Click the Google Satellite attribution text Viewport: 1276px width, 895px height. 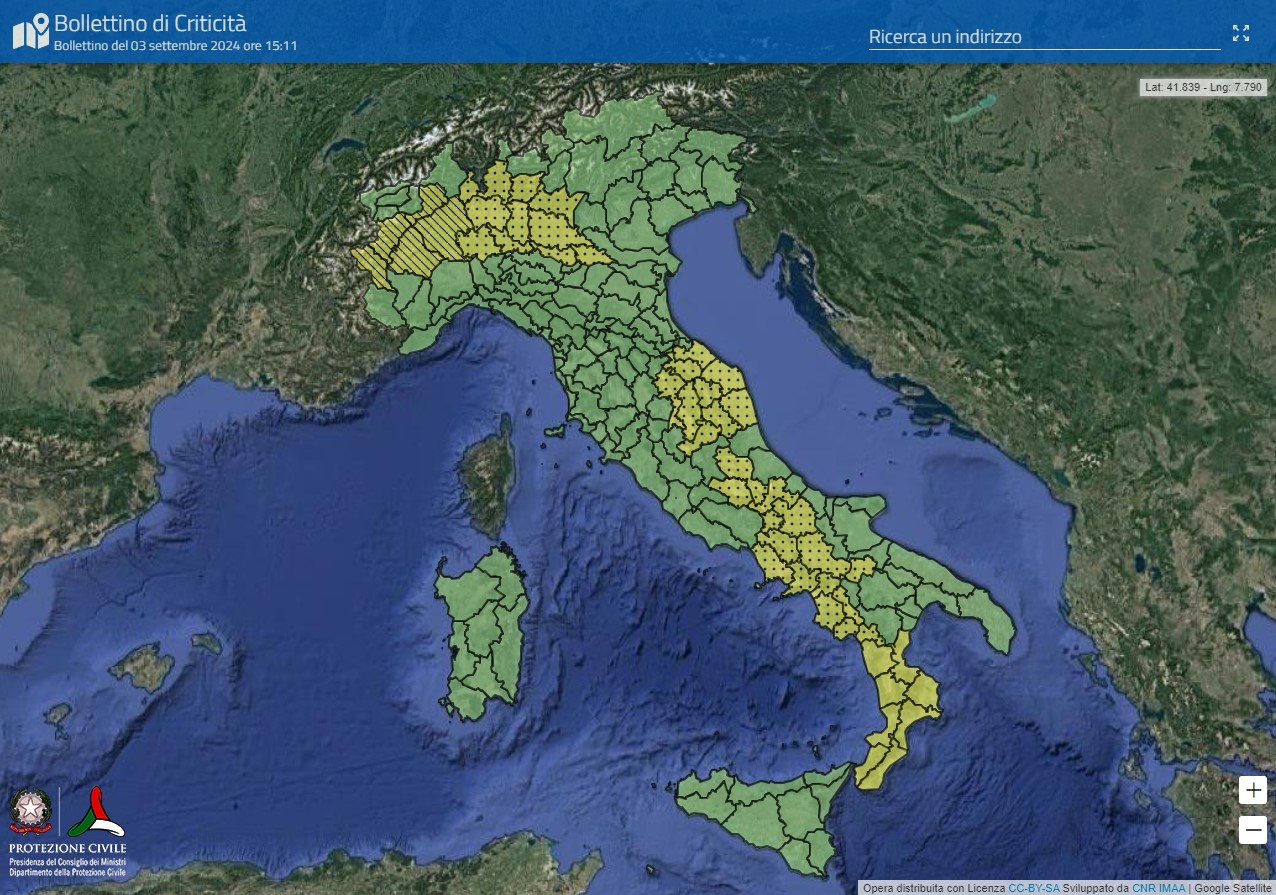click(1233, 888)
